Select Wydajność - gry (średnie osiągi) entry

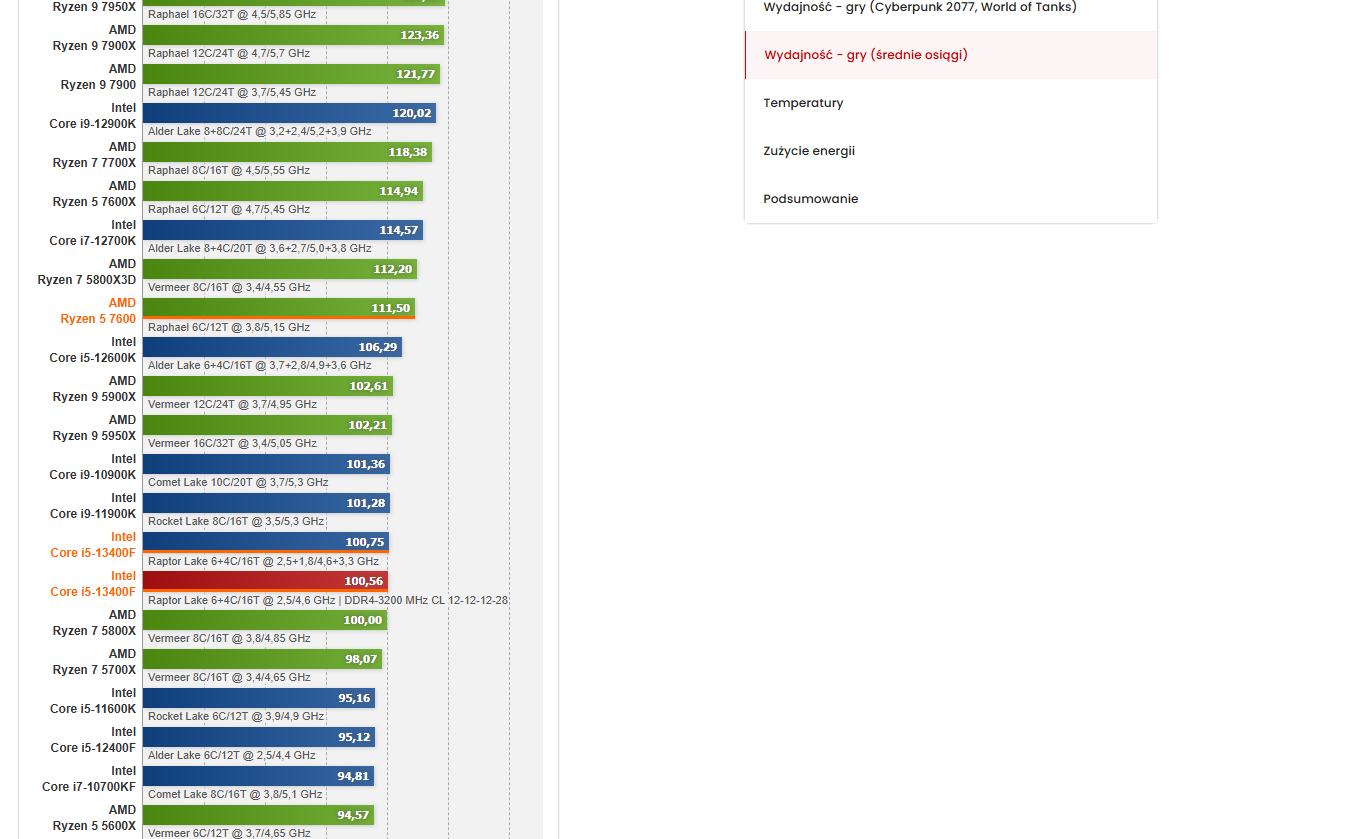point(951,55)
